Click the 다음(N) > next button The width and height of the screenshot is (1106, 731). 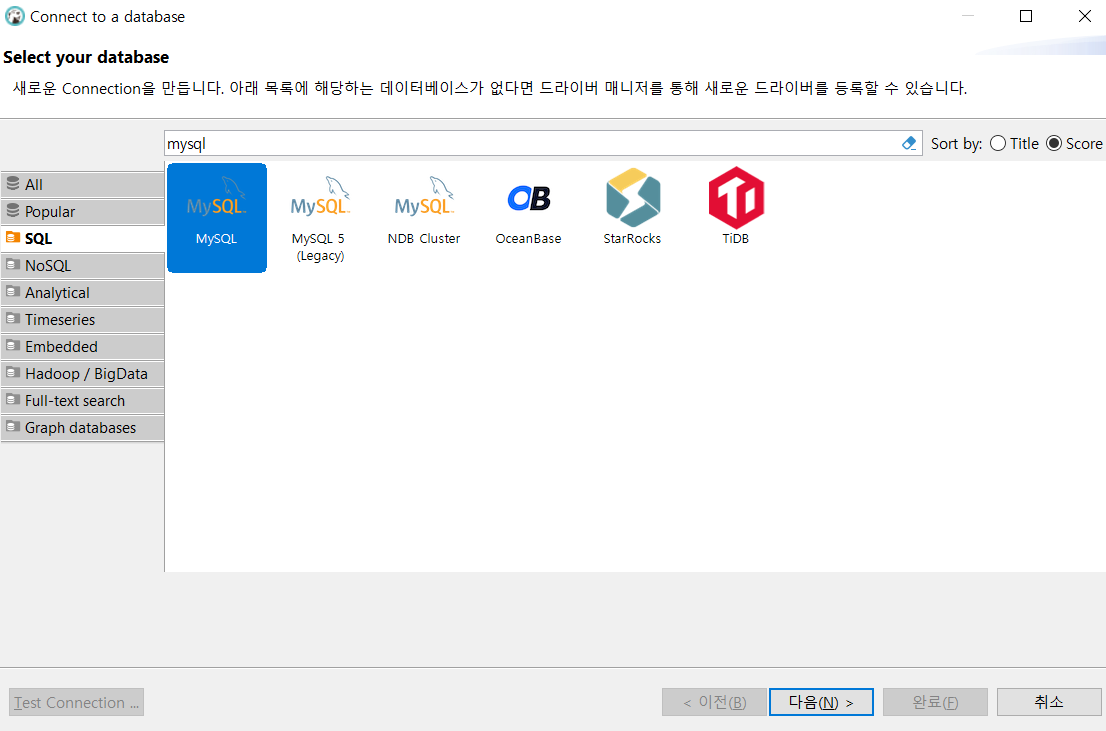(821, 702)
